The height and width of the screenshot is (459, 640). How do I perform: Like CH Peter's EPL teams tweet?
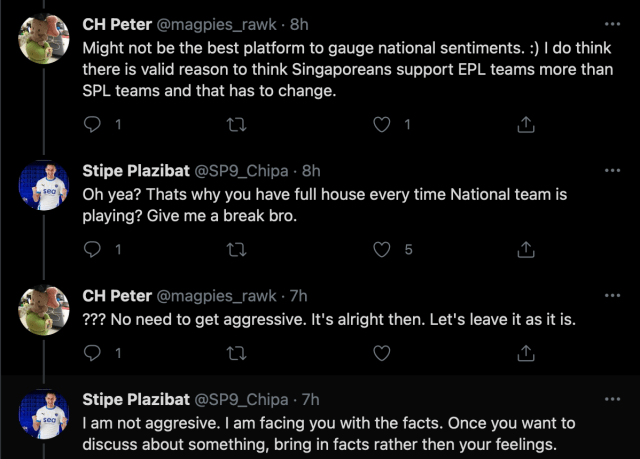pos(381,125)
